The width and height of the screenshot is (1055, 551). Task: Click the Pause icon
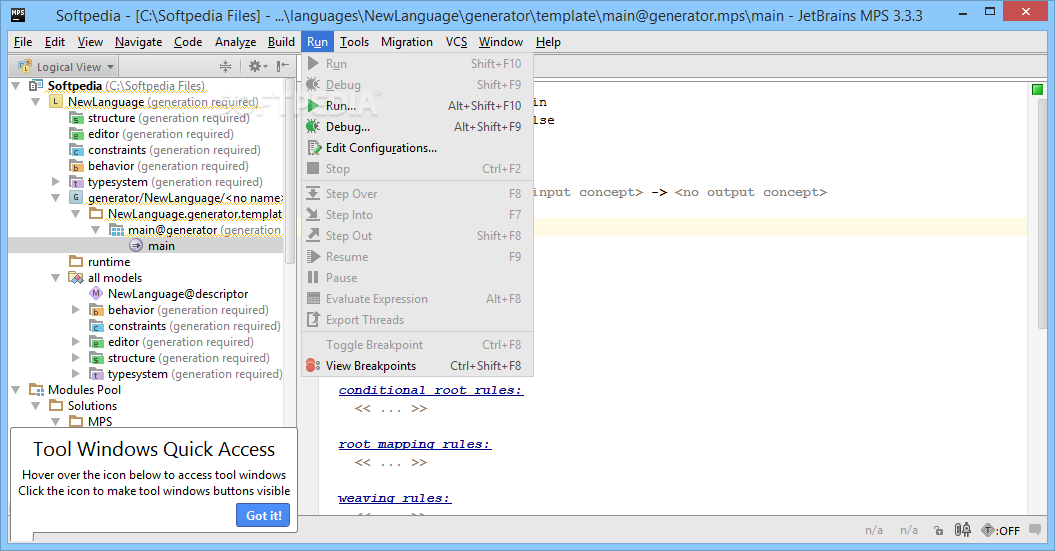click(313, 277)
